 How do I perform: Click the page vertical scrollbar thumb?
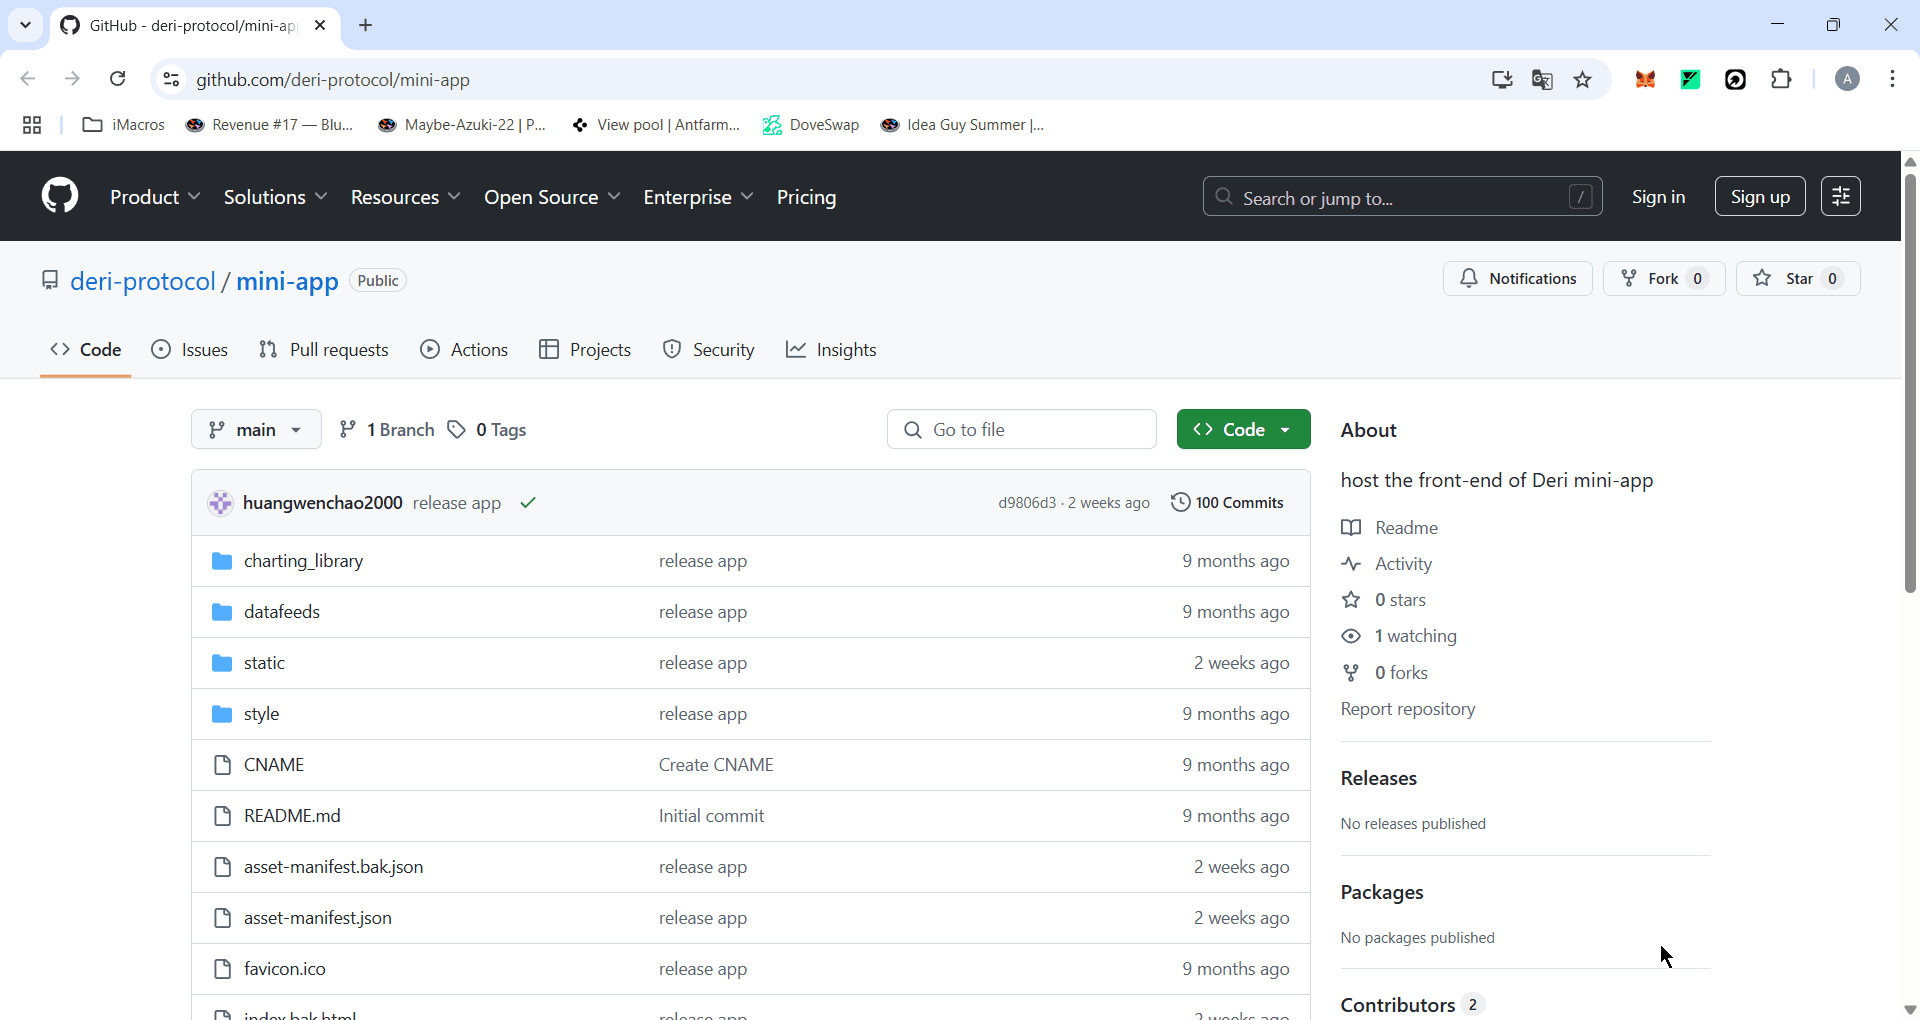pyautogui.click(x=1910, y=382)
